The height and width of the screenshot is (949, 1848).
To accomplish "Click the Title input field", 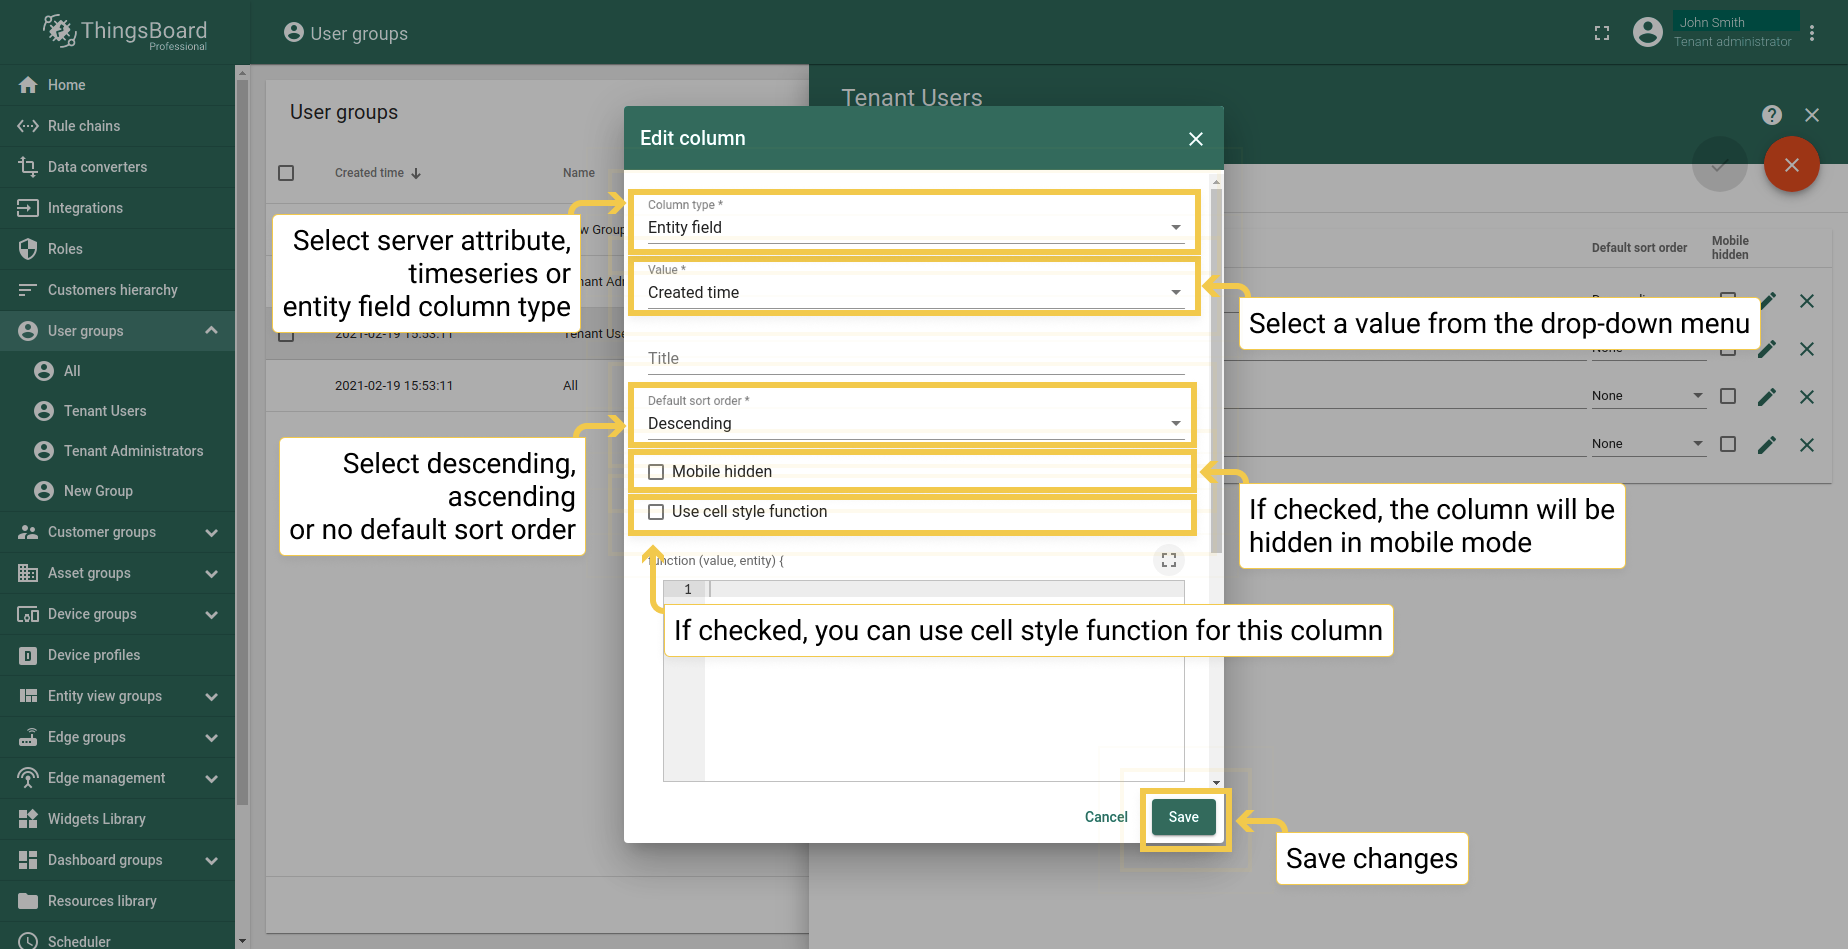I will (x=914, y=359).
